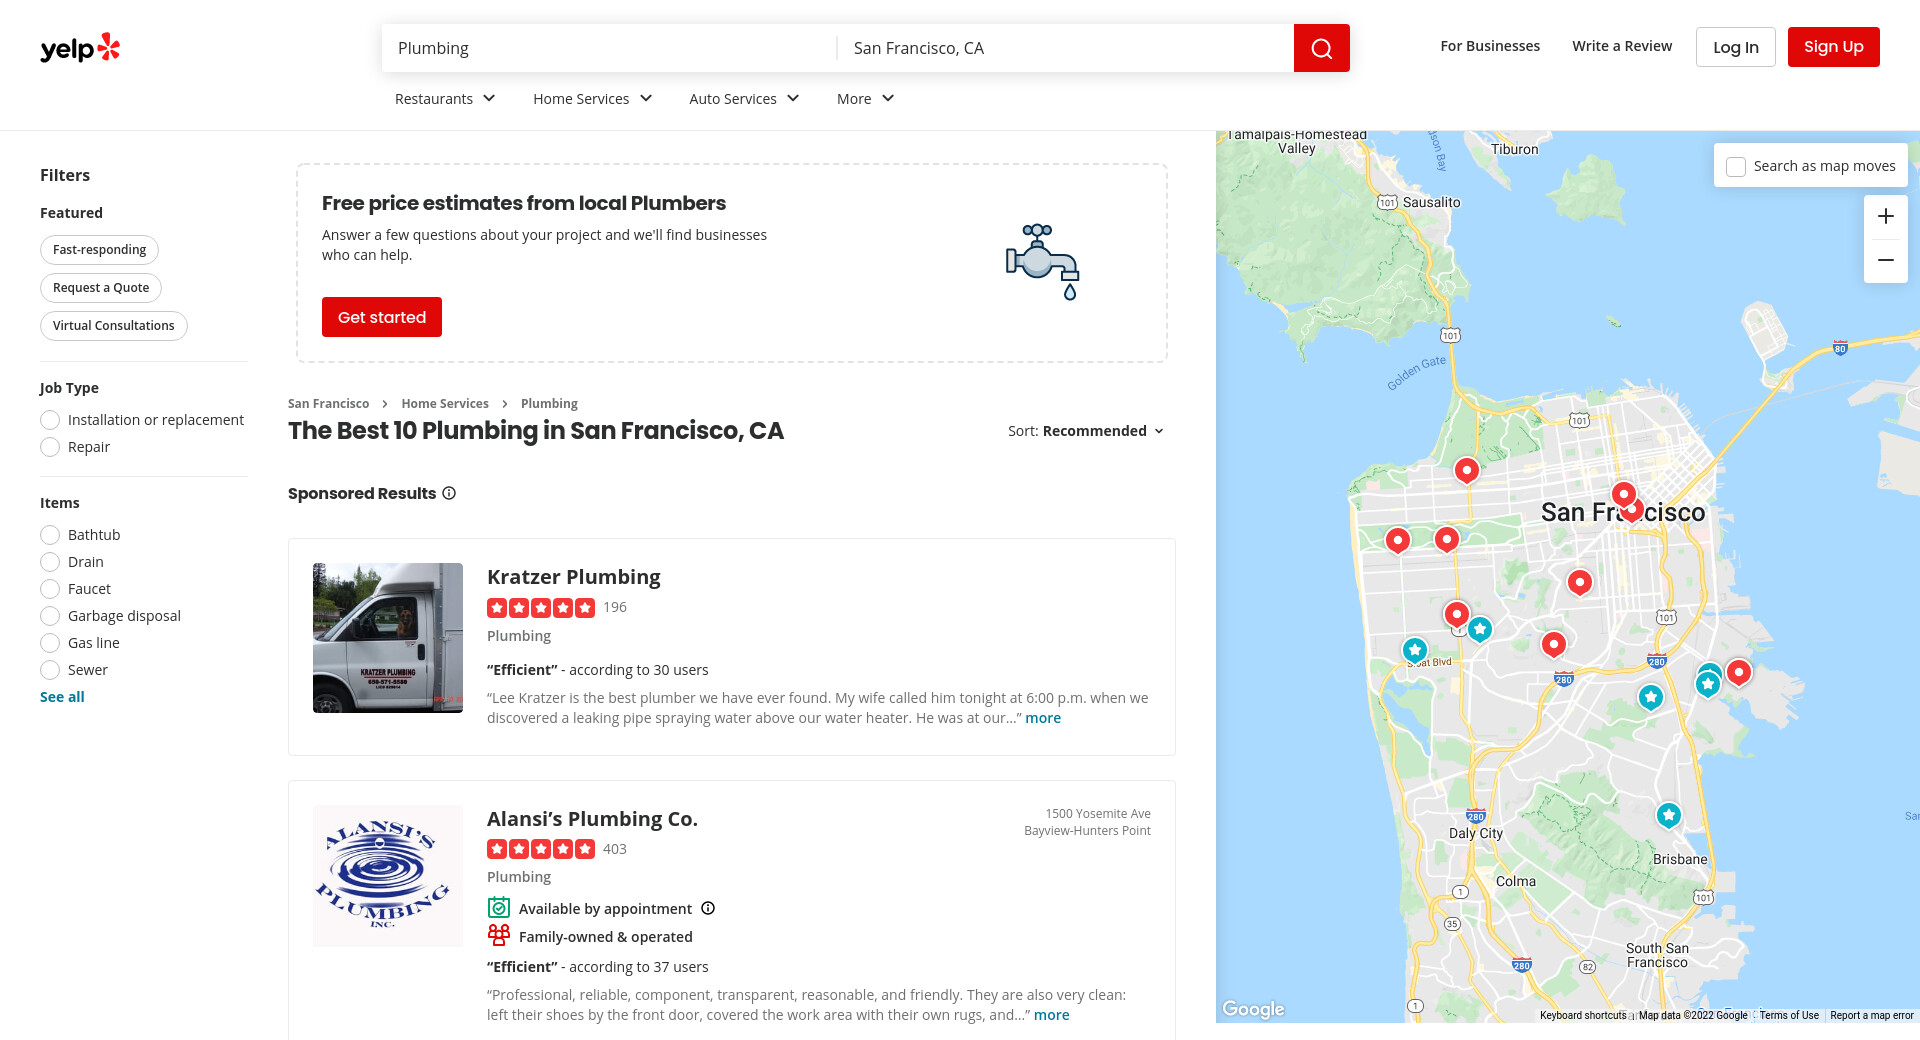Click the red search magnifier button
This screenshot has height=1040, width=1920.
1321,48
